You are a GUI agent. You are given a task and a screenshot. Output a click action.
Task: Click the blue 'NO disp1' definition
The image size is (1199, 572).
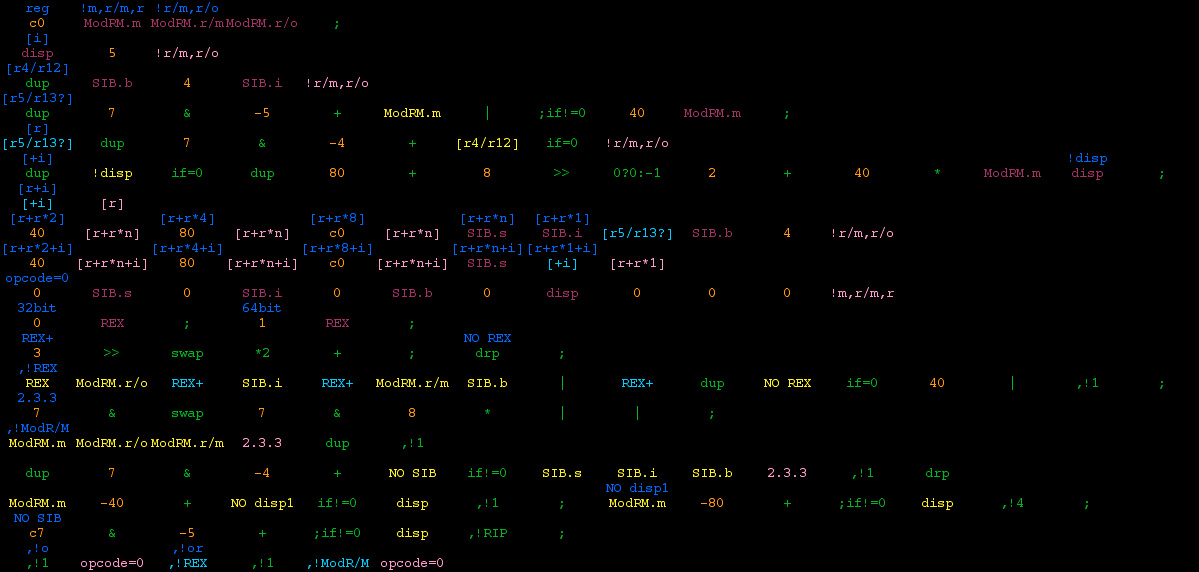point(637,489)
